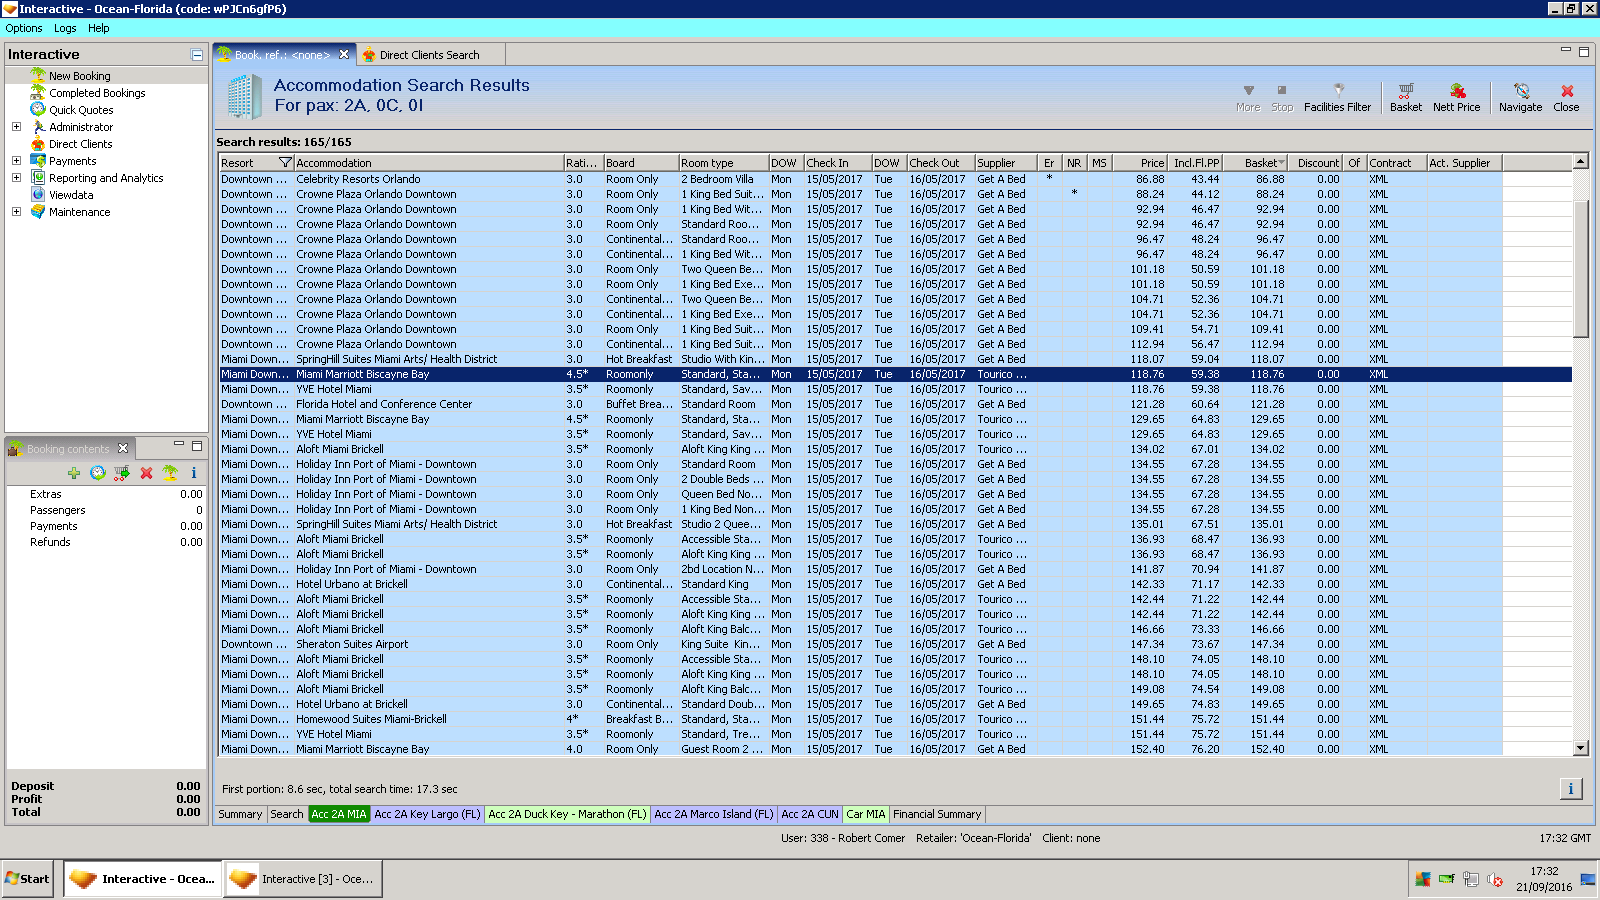Click green plus icon in Booking contents

(74, 473)
